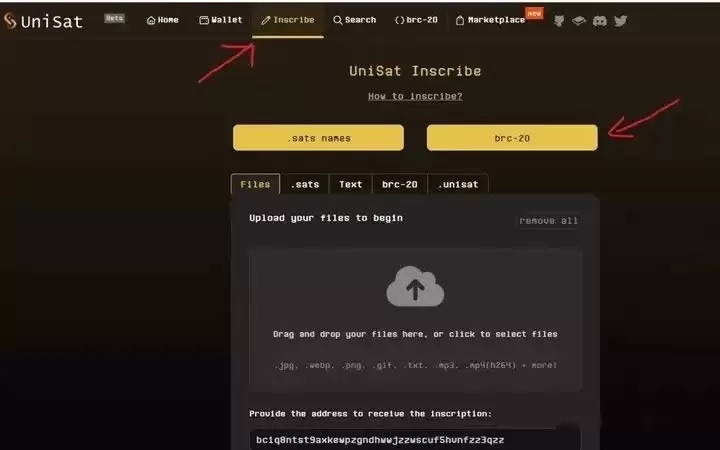Click the yellow brc-20 button
The width and height of the screenshot is (720, 450).
512,138
